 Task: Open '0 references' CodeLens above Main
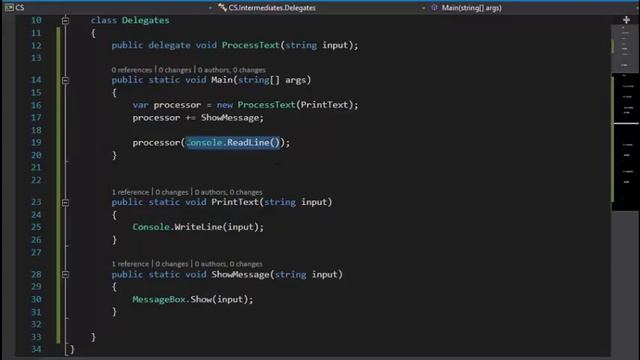[131, 70]
